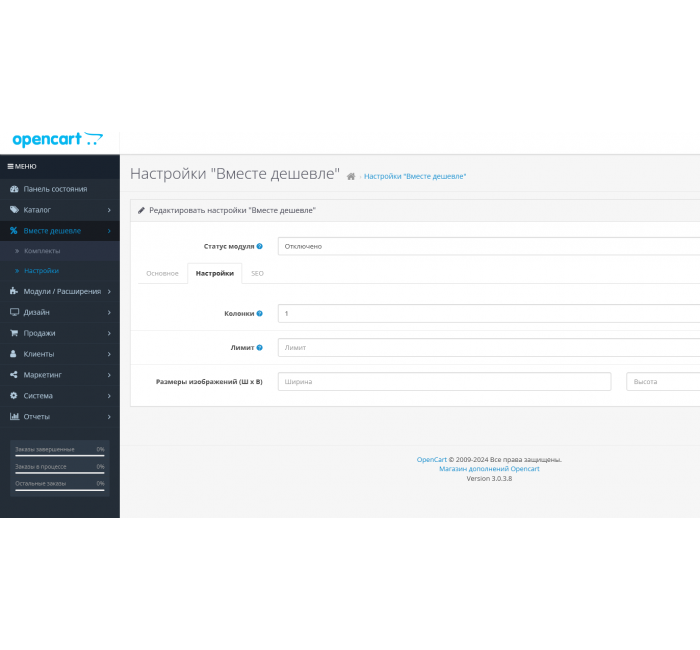
Task: Open the Статус модуля dropdown showing Отключено
Action: (489, 246)
